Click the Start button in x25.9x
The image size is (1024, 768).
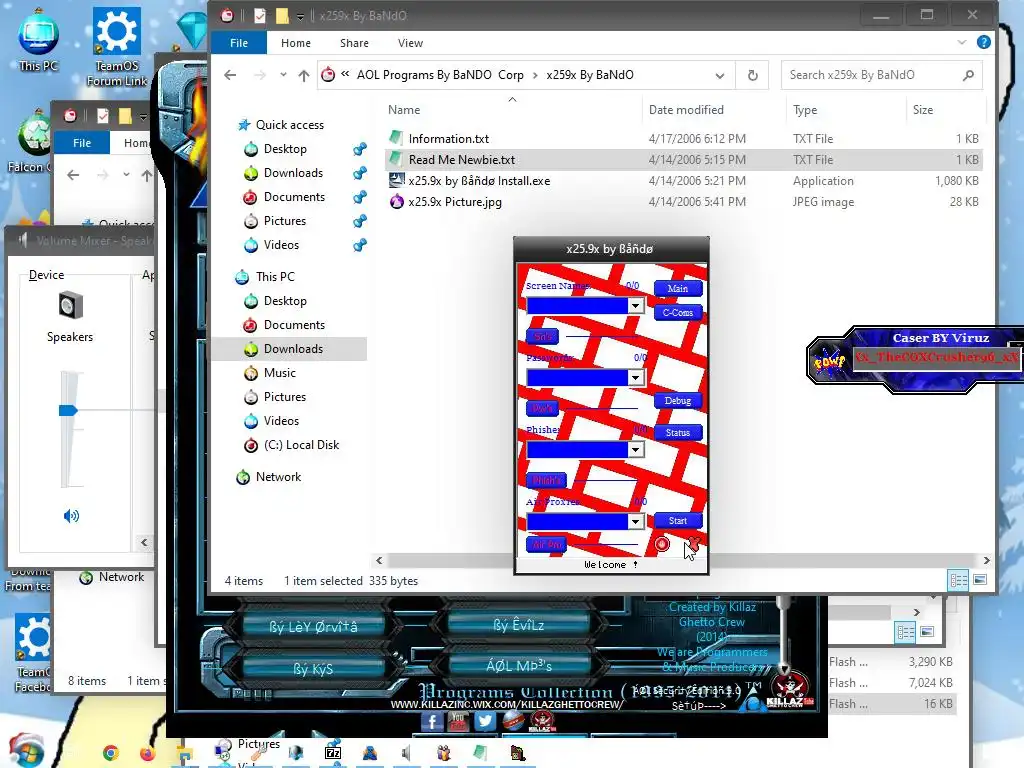point(677,520)
